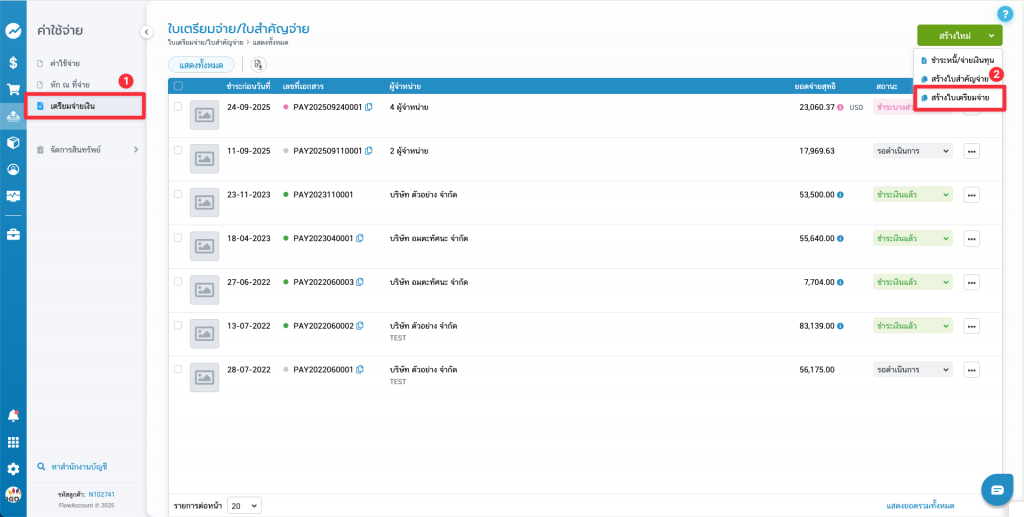This screenshot has width=1024, height=517.
Task: Open the notifications bell icon
Action: coord(13,415)
